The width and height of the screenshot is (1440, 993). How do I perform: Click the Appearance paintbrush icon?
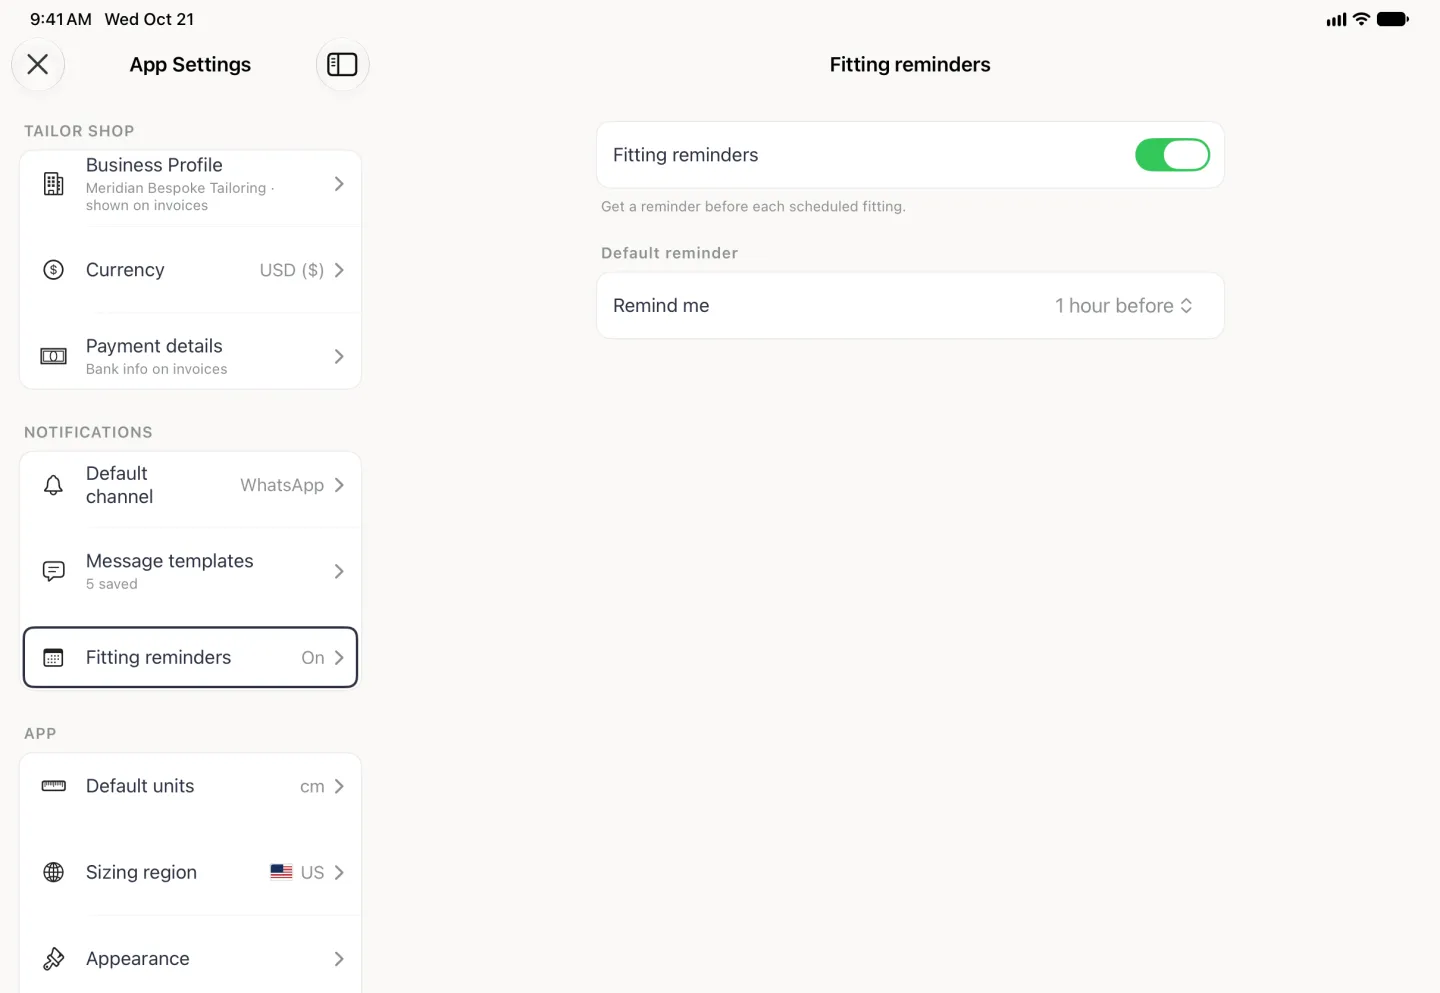(x=54, y=958)
